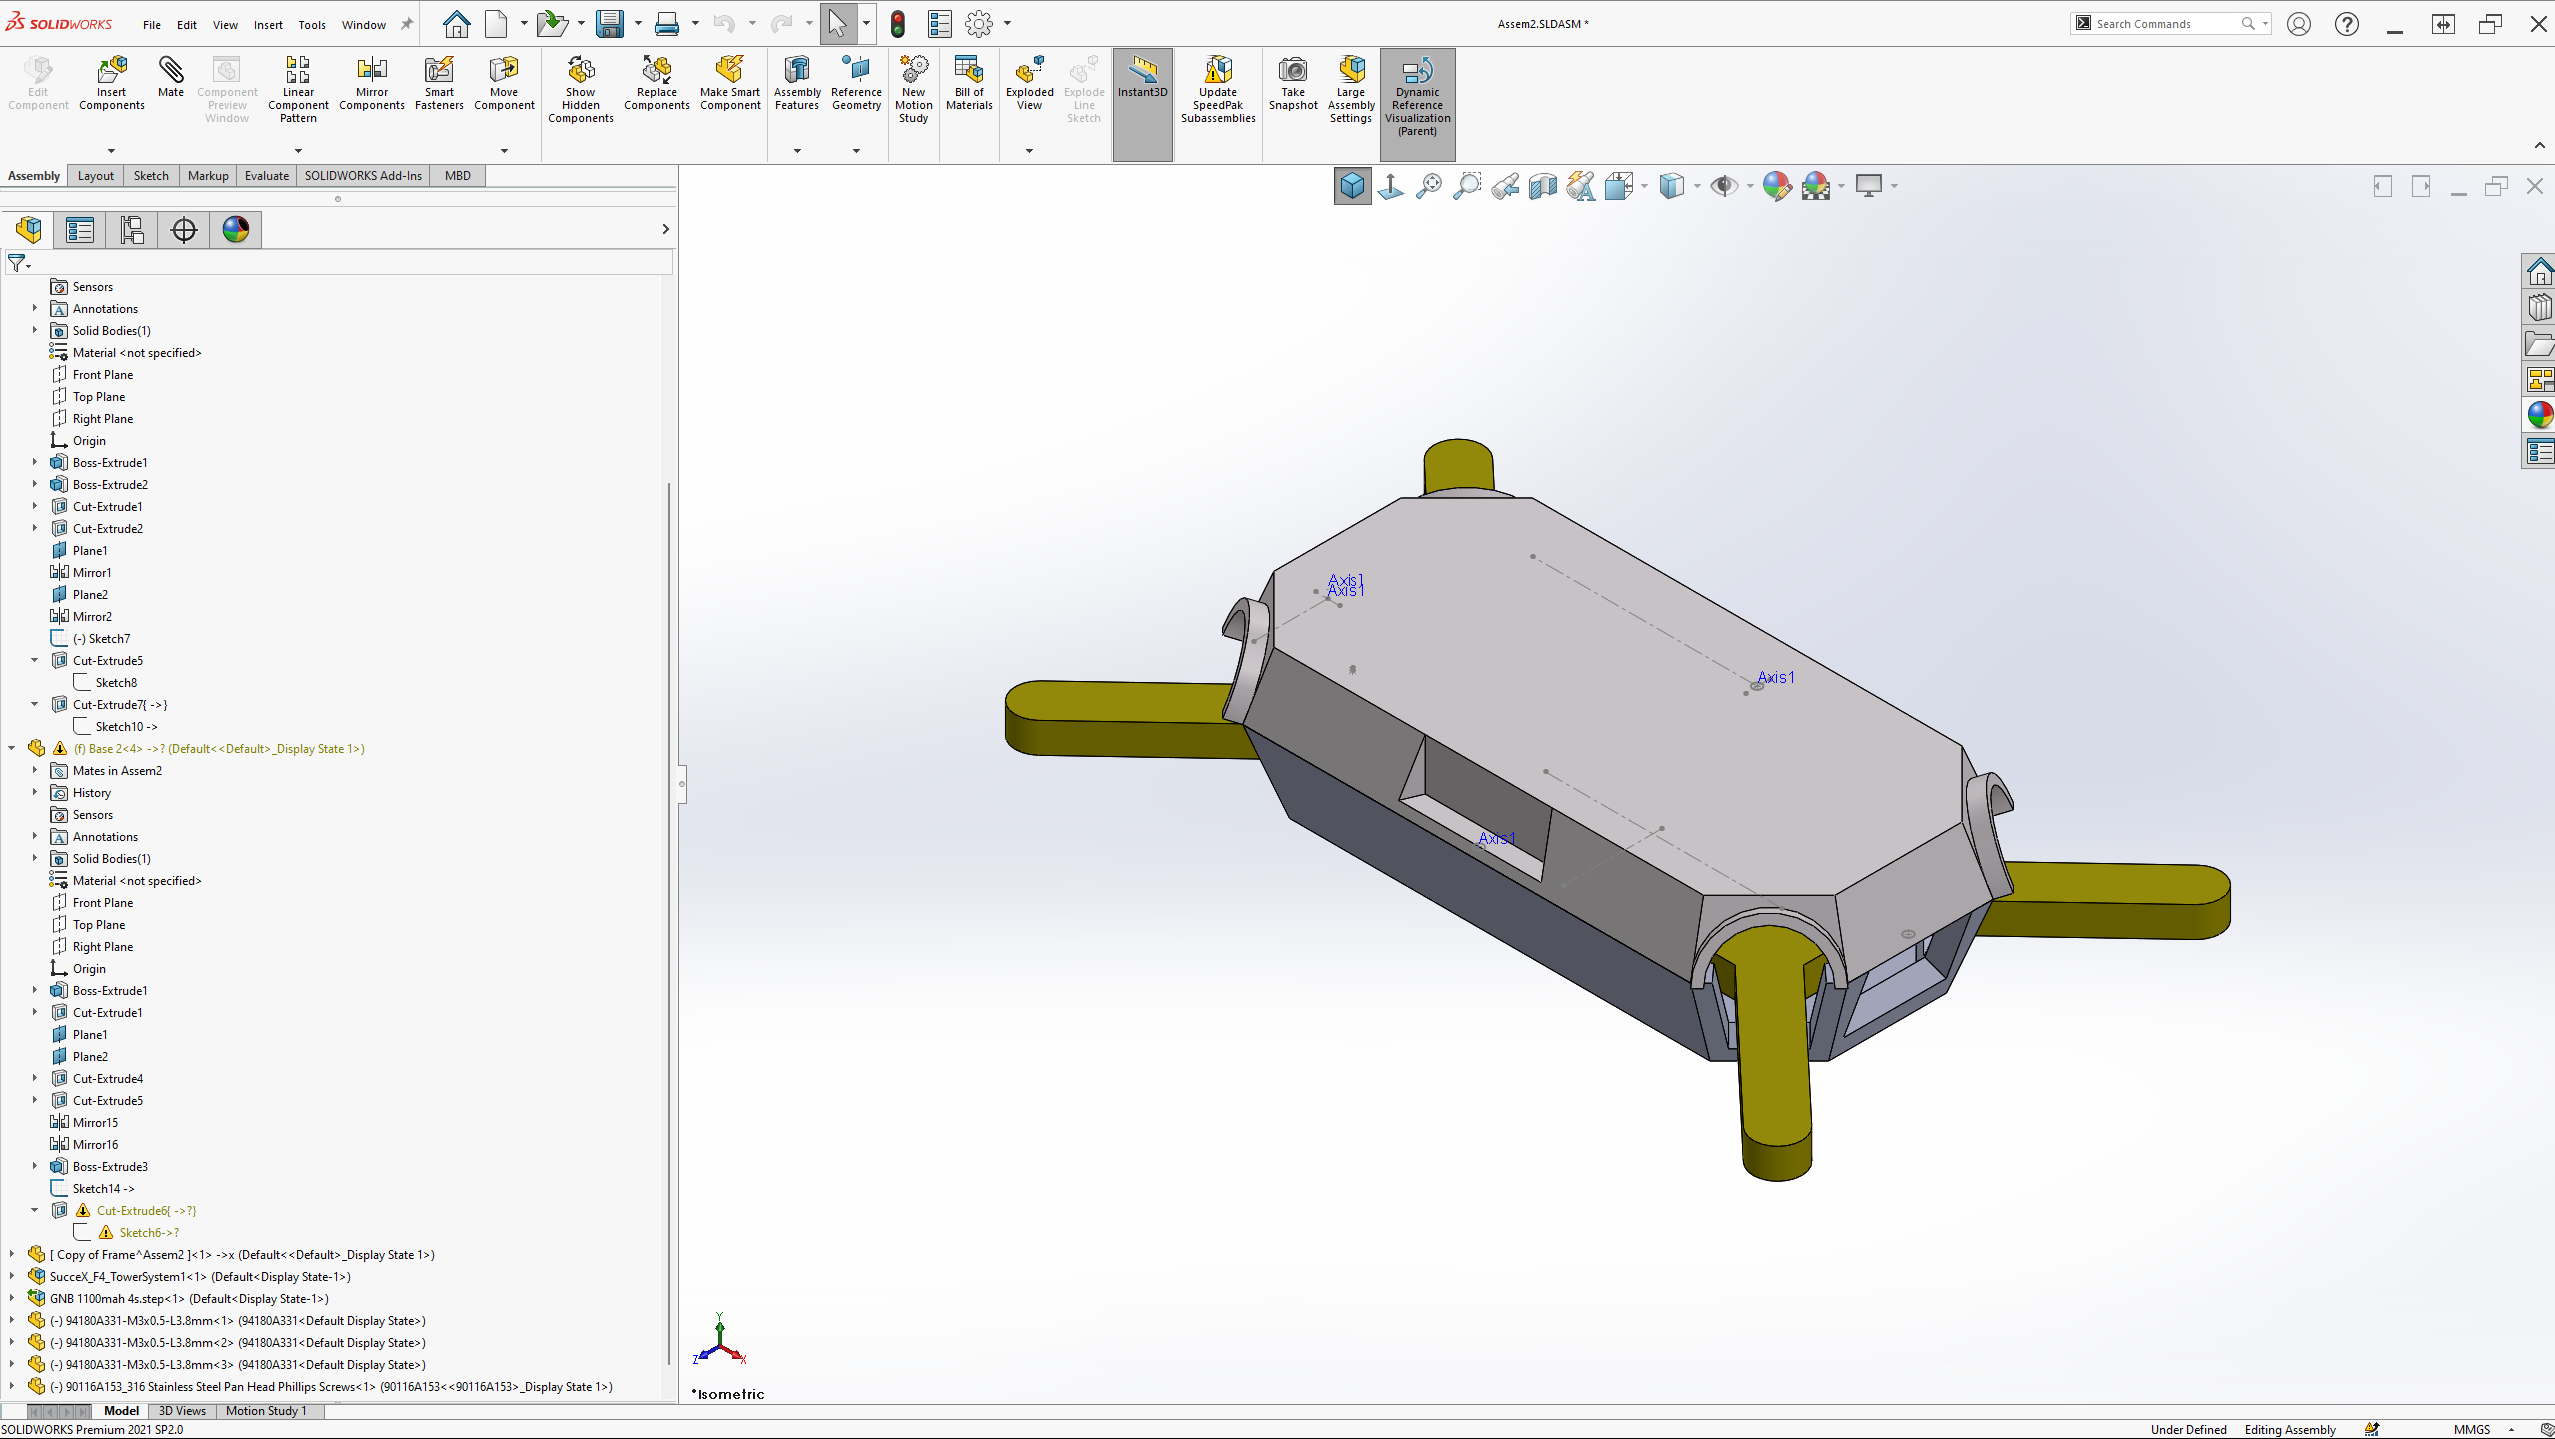Select the Sketch14 feature in the tree
The width and height of the screenshot is (2555, 1439).
[x=102, y=1188]
